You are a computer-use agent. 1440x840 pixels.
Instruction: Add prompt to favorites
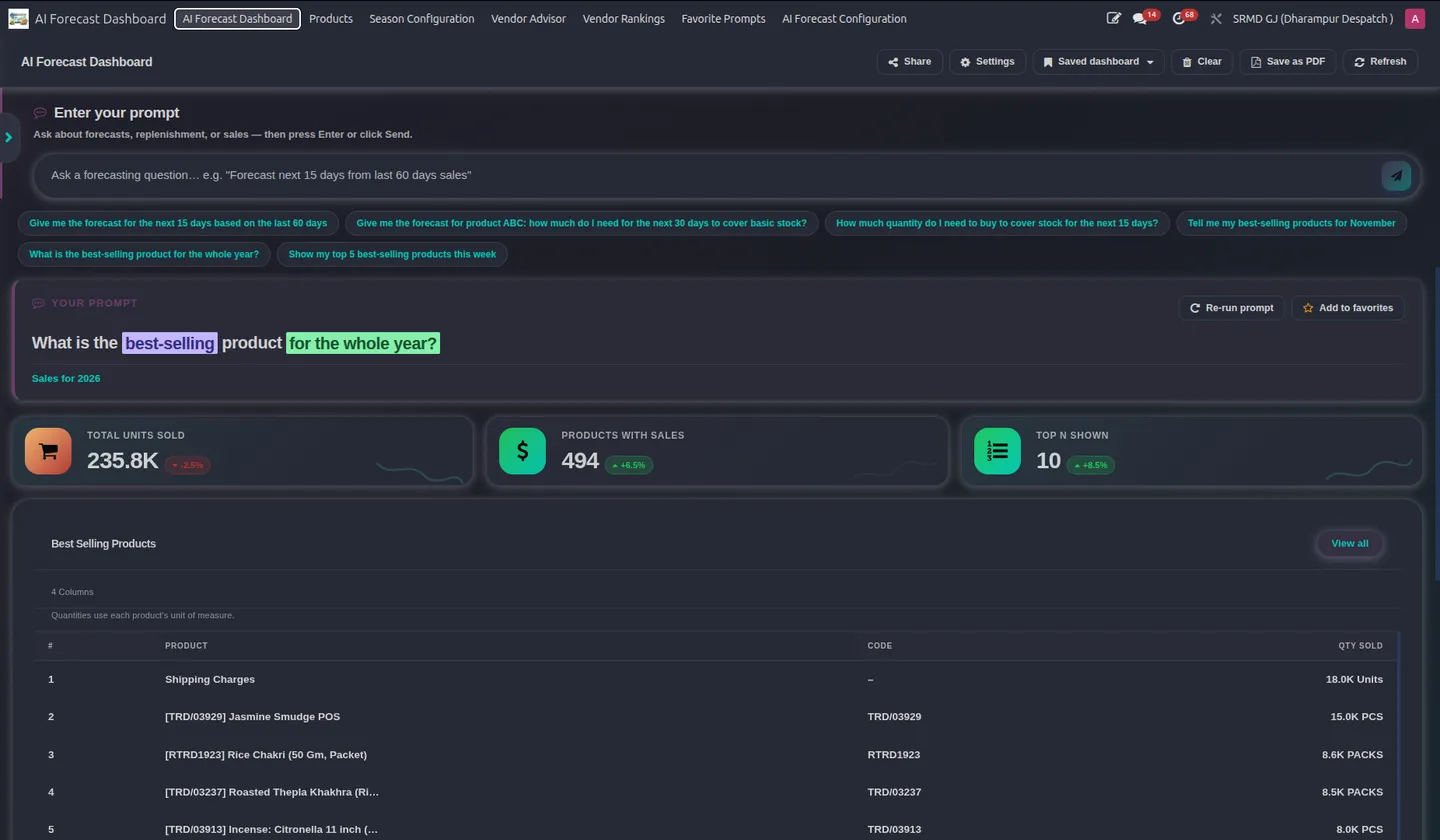click(1348, 308)
